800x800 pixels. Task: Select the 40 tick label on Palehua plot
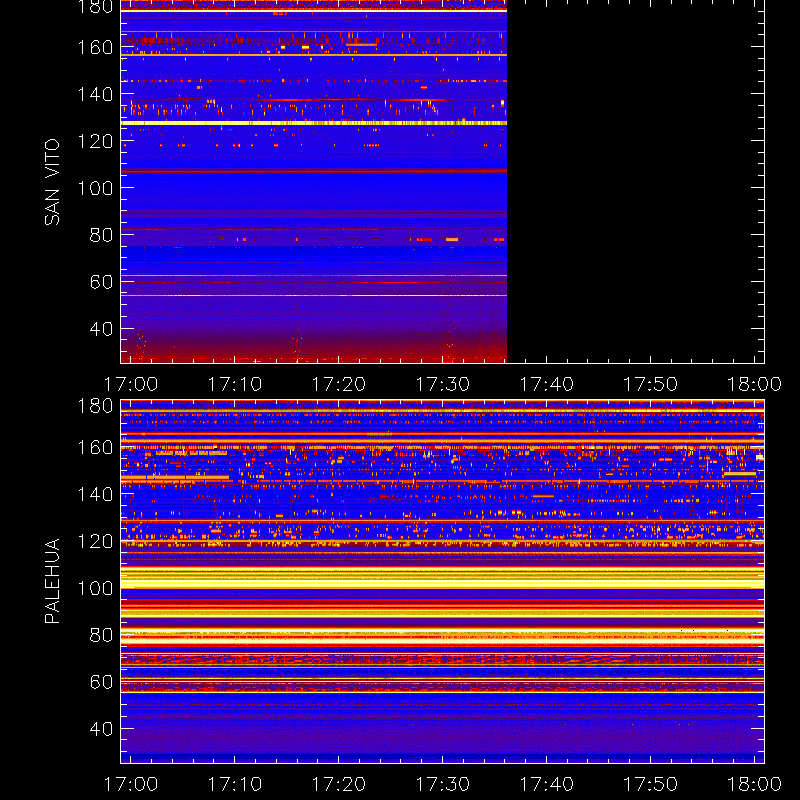101,729
